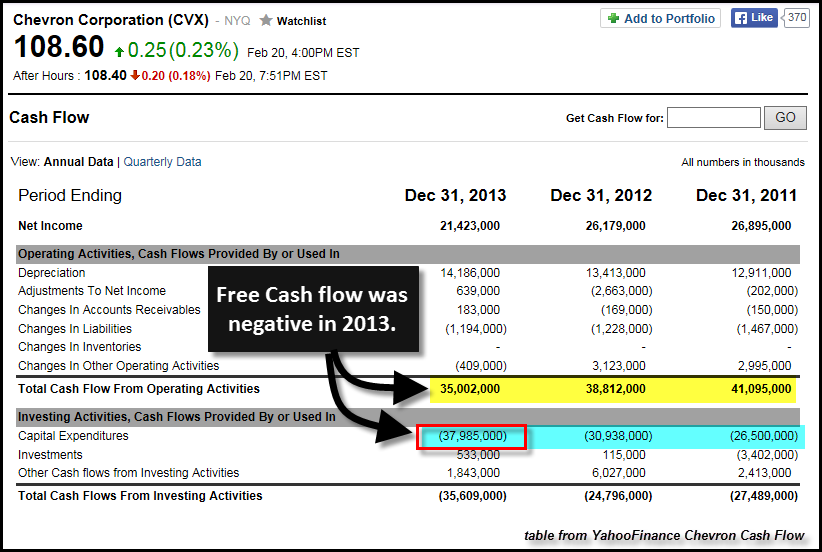The height and width of the screenshot is (552, 822).
Task: Click capital expenditures value (26,500,000)
Action: pos(764,436)
